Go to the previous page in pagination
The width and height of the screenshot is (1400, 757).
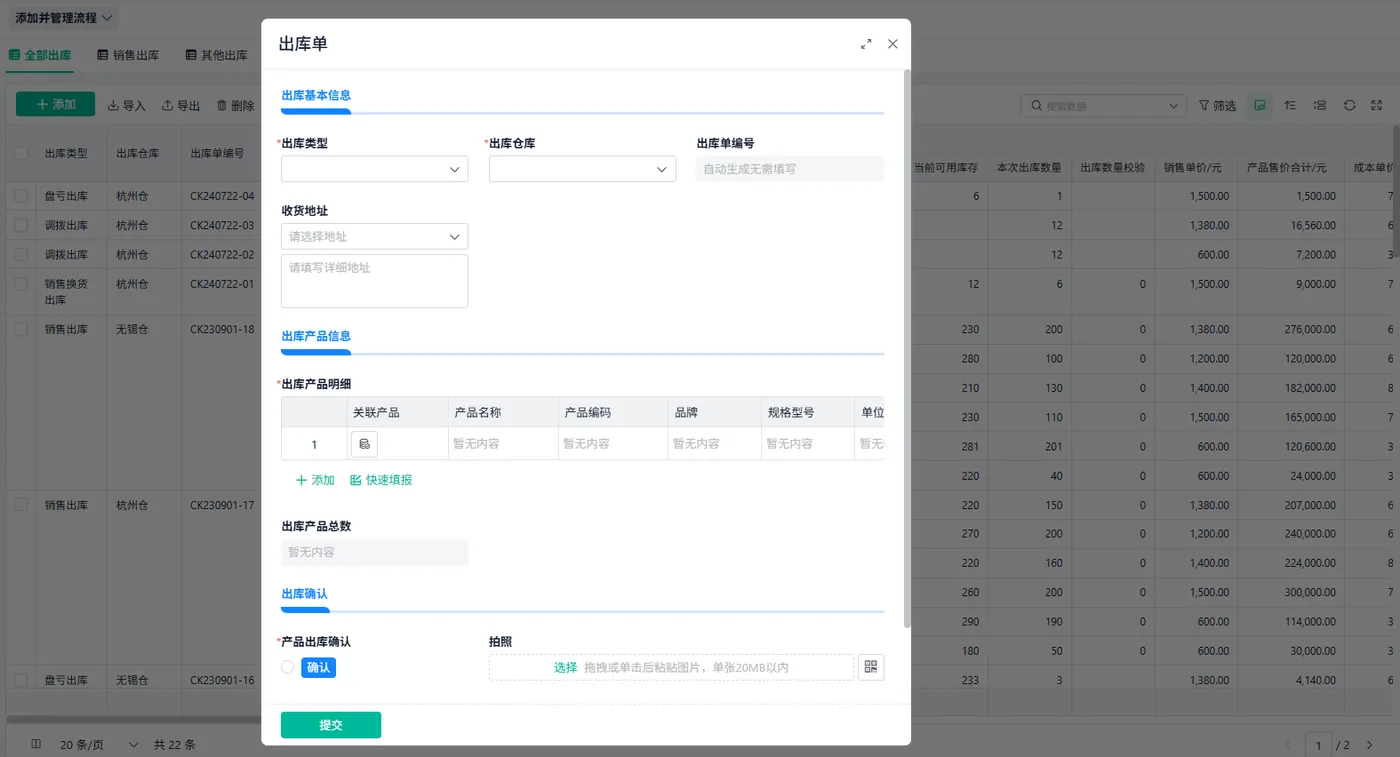coord(1288,745)
